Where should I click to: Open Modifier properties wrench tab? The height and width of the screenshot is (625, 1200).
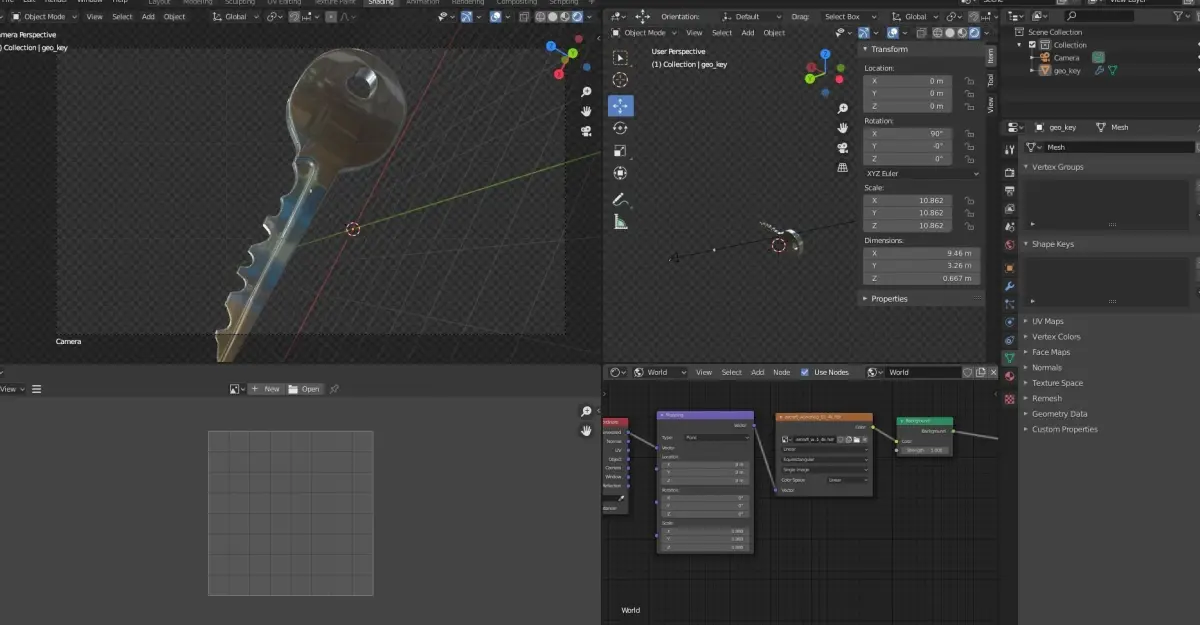1009,287
